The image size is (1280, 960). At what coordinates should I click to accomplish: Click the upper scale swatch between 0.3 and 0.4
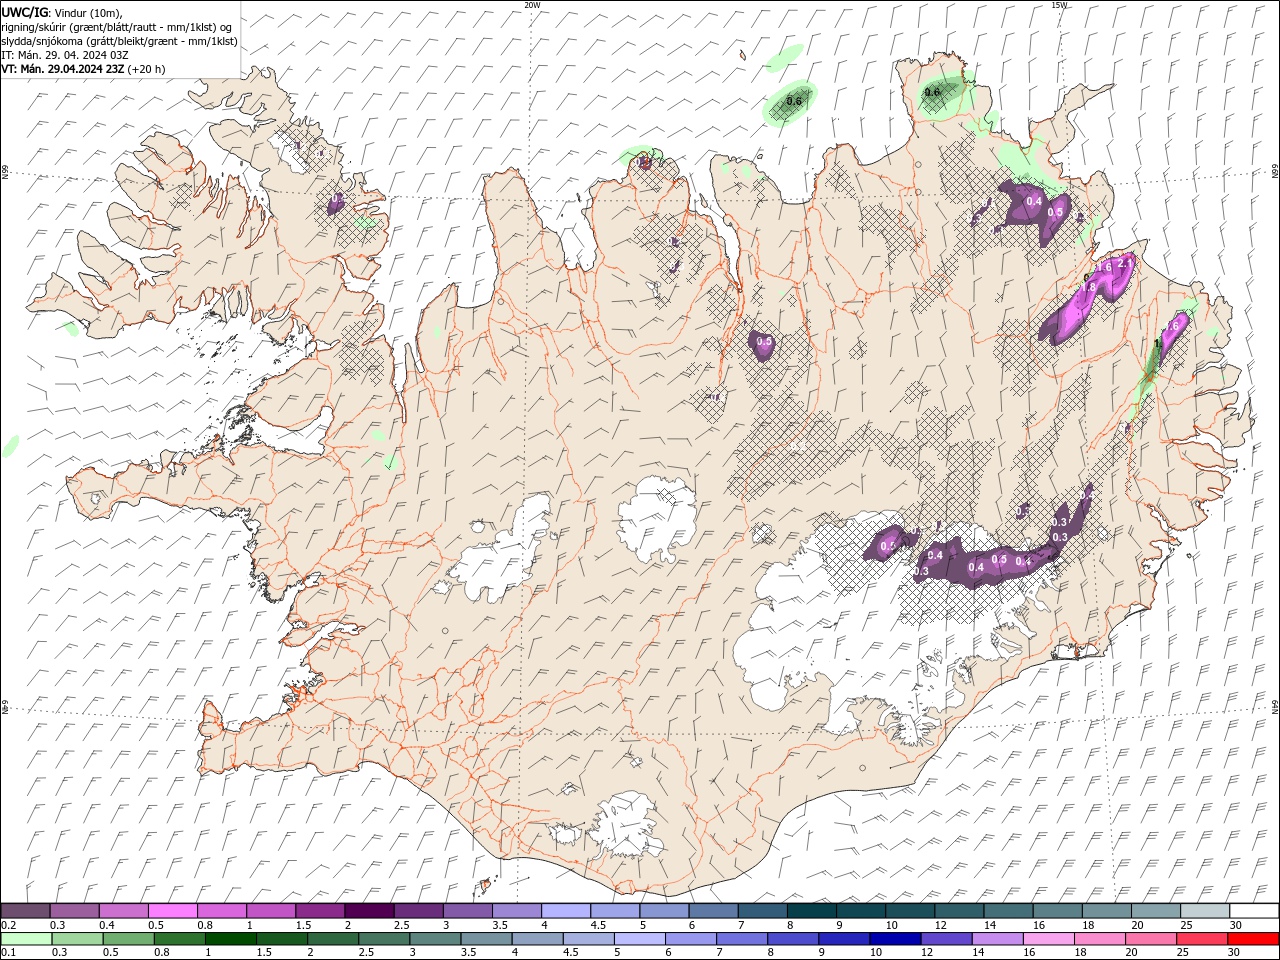tap(74, 911)
